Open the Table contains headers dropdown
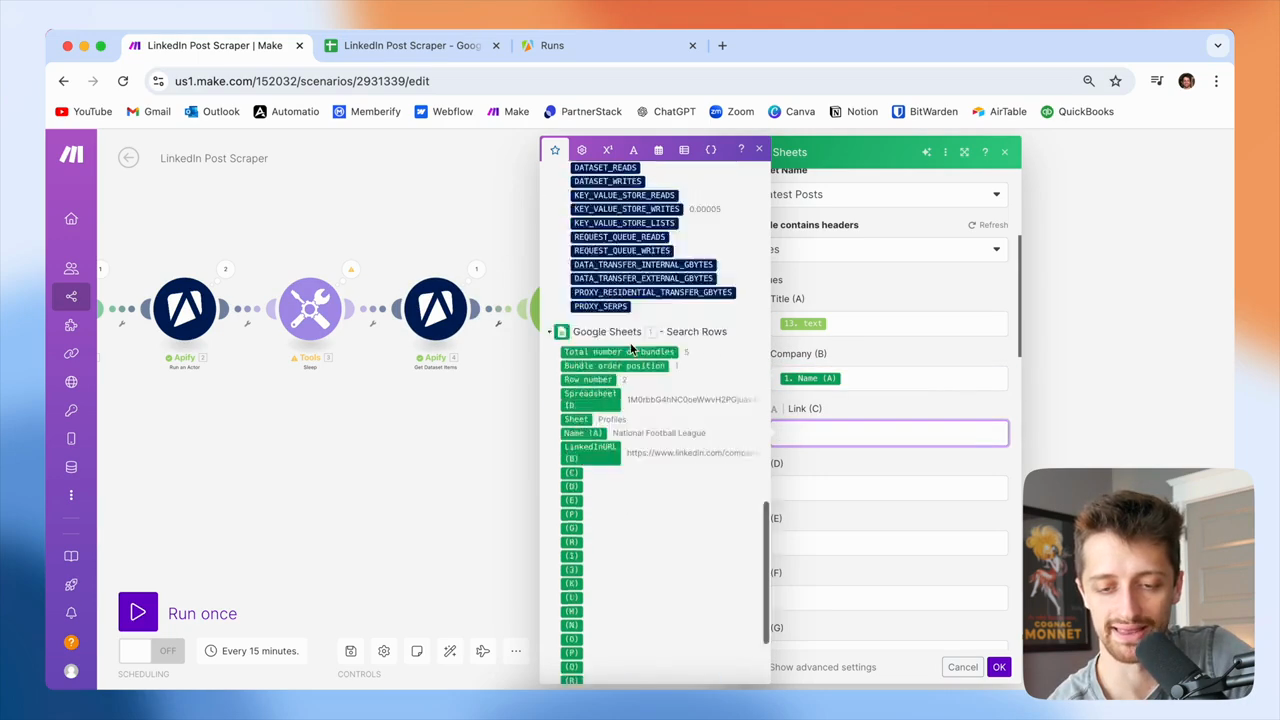This screenshot has height=720, width=1280. (x=889, y=249)
